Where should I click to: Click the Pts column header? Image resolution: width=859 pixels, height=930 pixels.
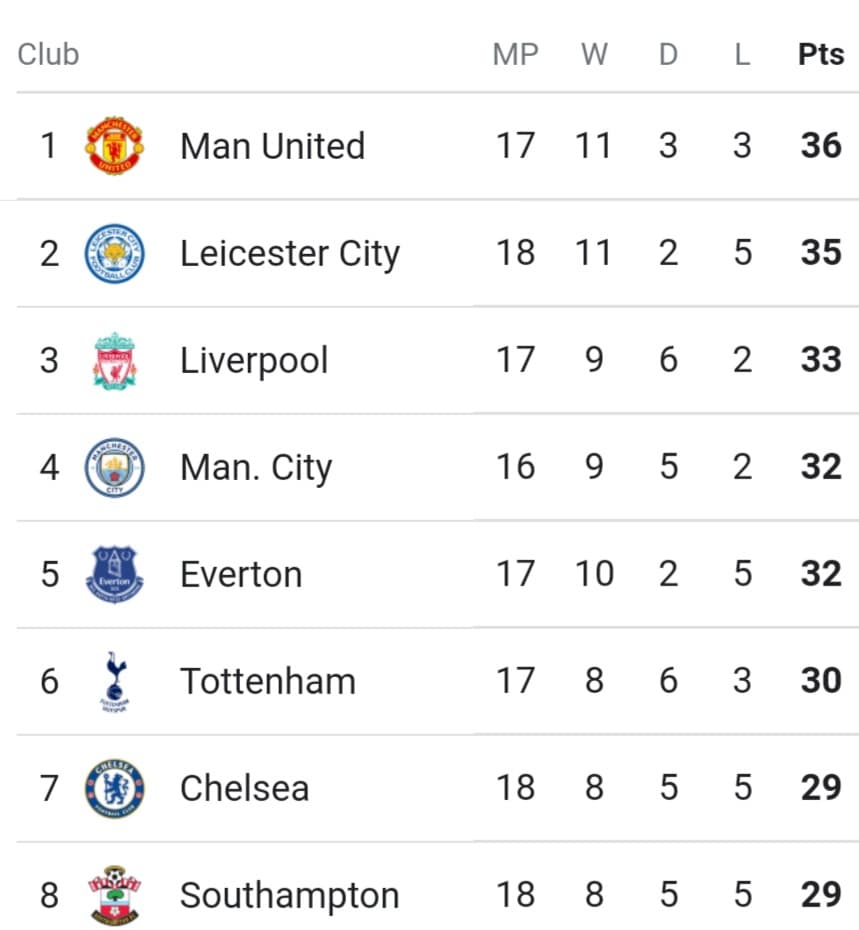point(821,55)
